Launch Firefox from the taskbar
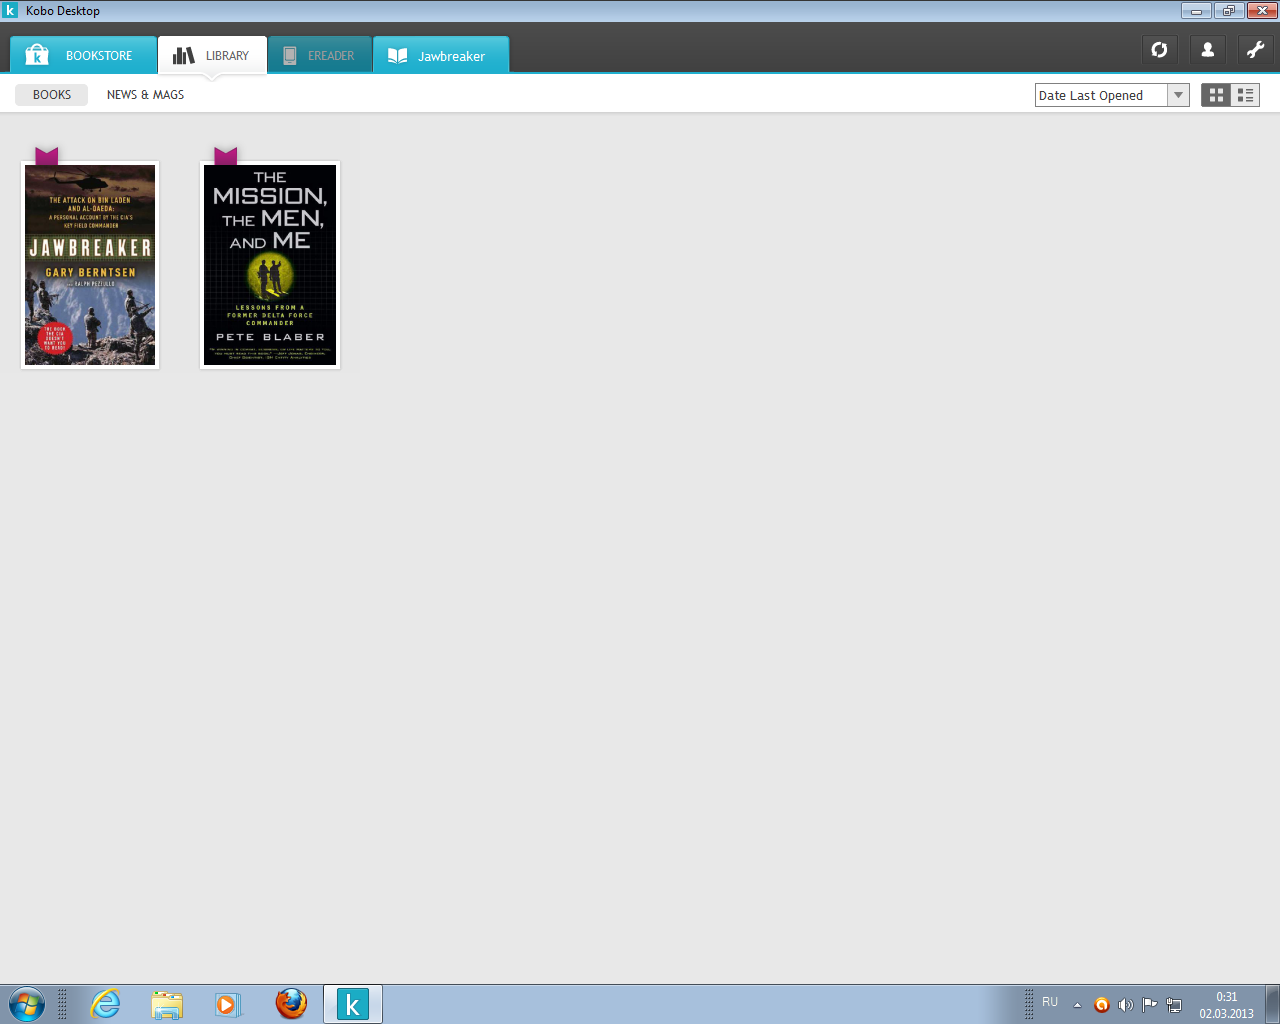The width and height of the screenshot is (1280, 1024). point(291,1004)
